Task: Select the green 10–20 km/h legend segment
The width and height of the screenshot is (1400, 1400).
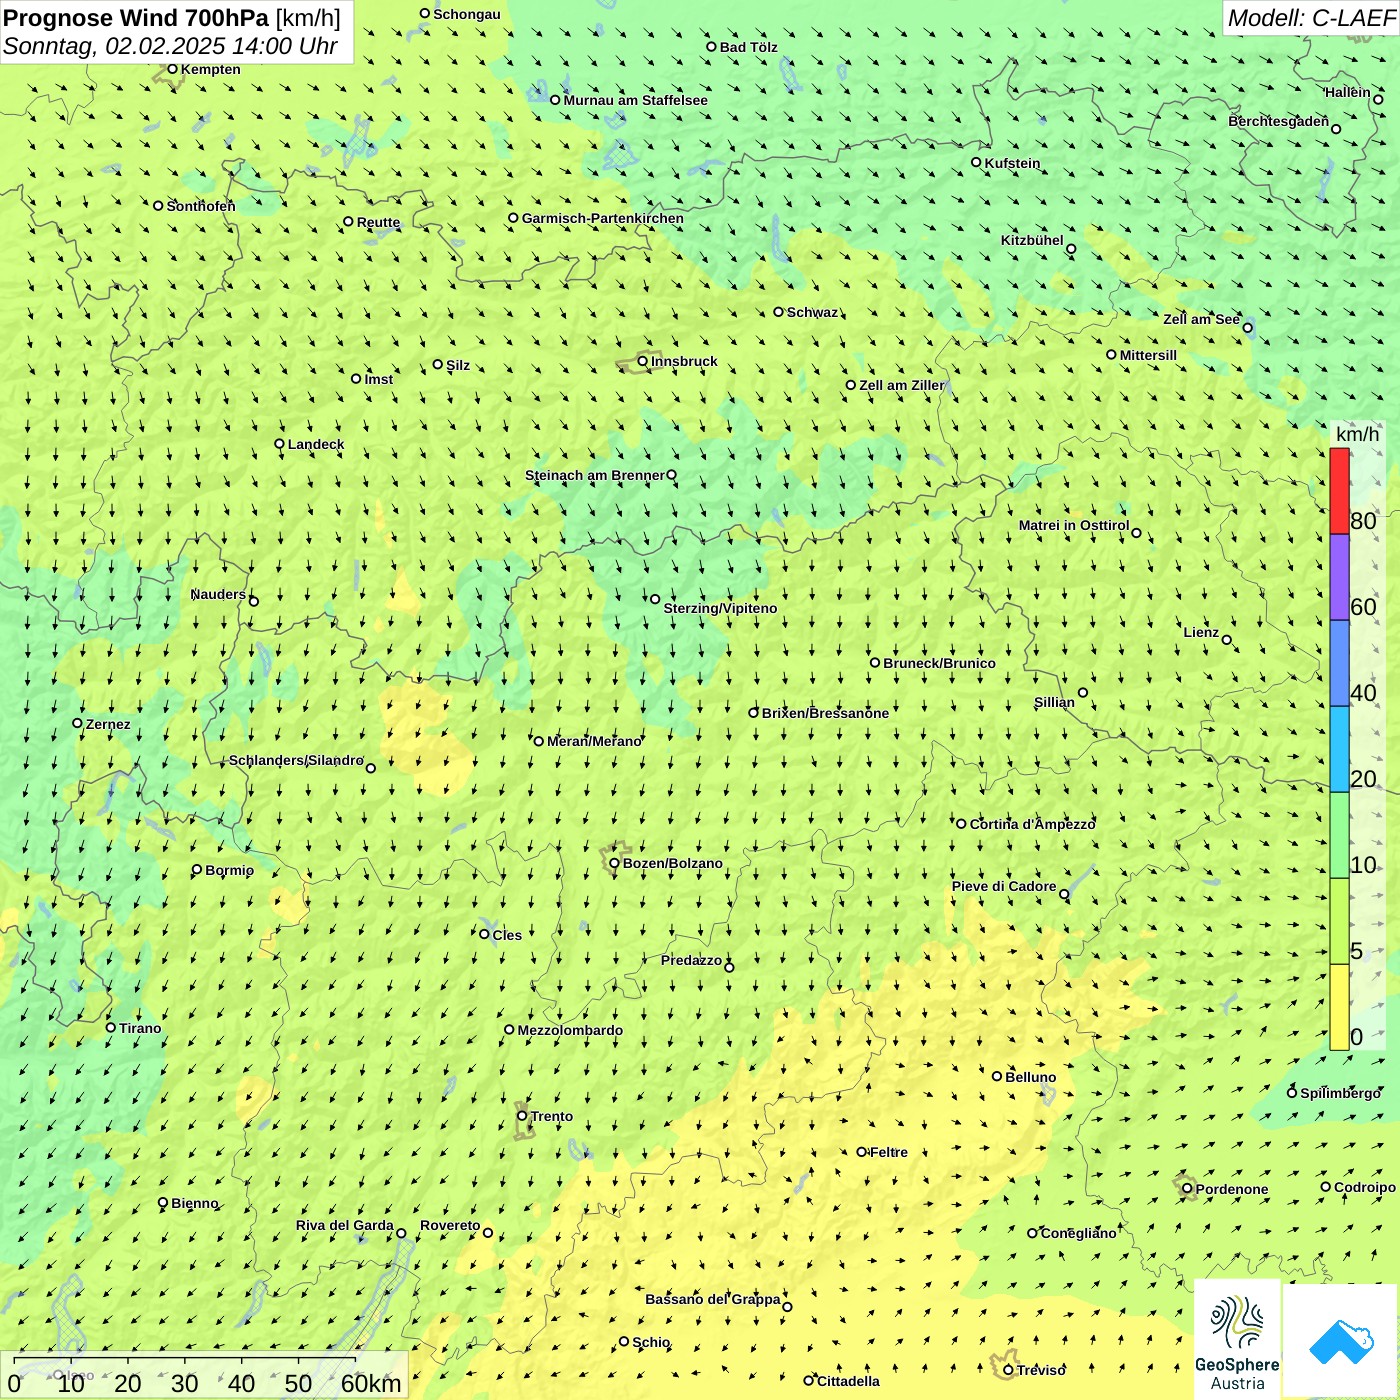Action: [x=1339, y=836]
